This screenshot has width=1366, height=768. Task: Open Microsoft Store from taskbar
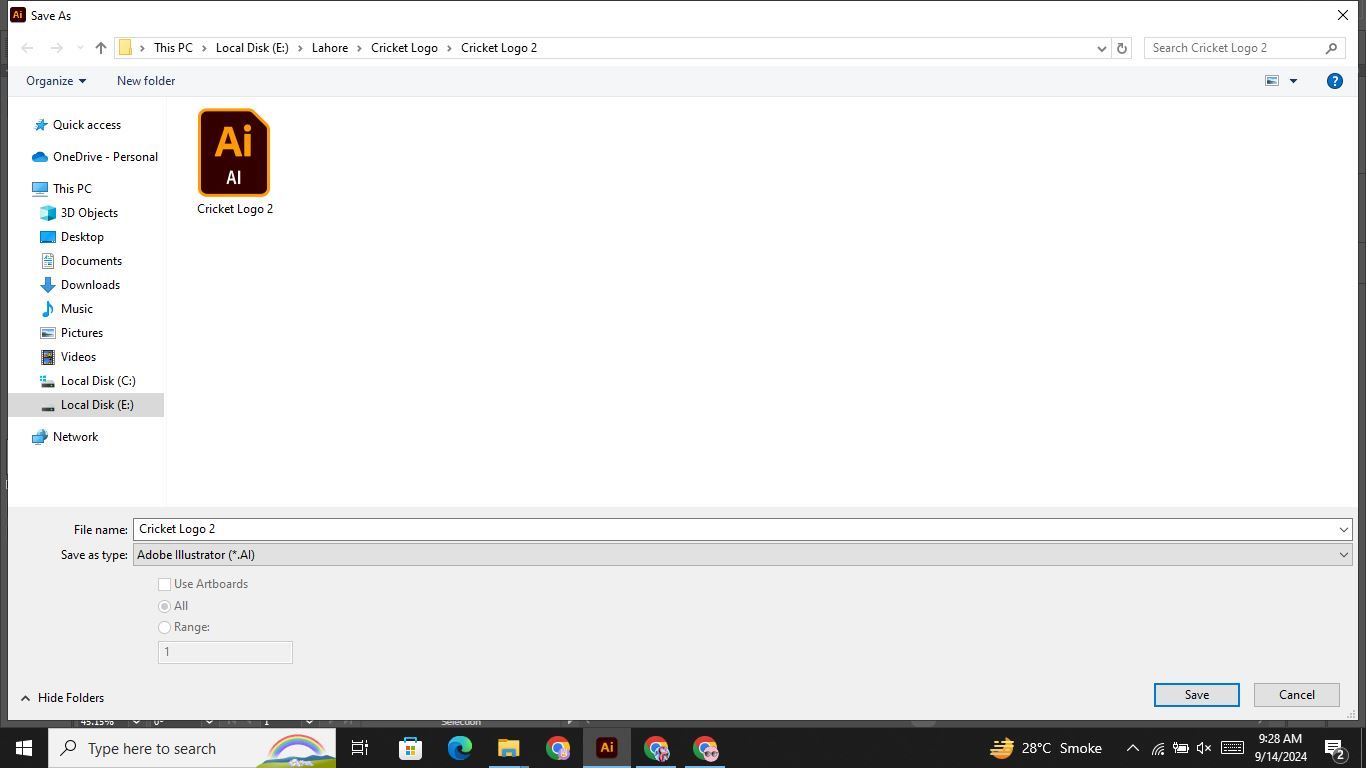410,748
